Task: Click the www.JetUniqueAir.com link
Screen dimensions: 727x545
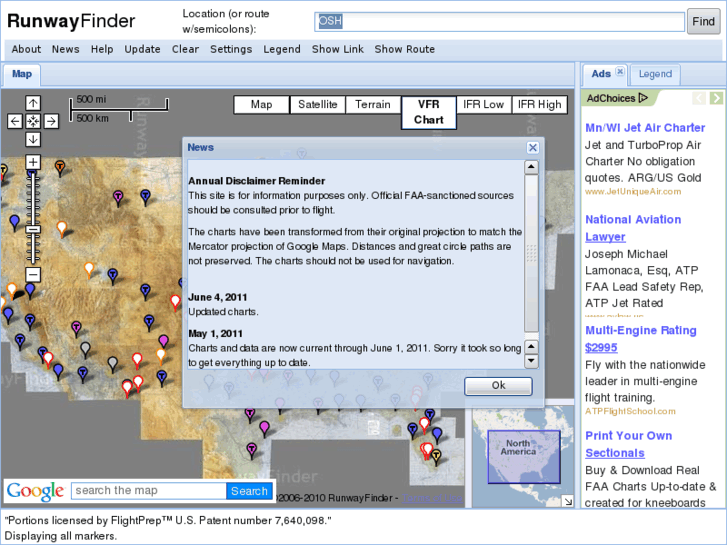Action: coord(633,192)
